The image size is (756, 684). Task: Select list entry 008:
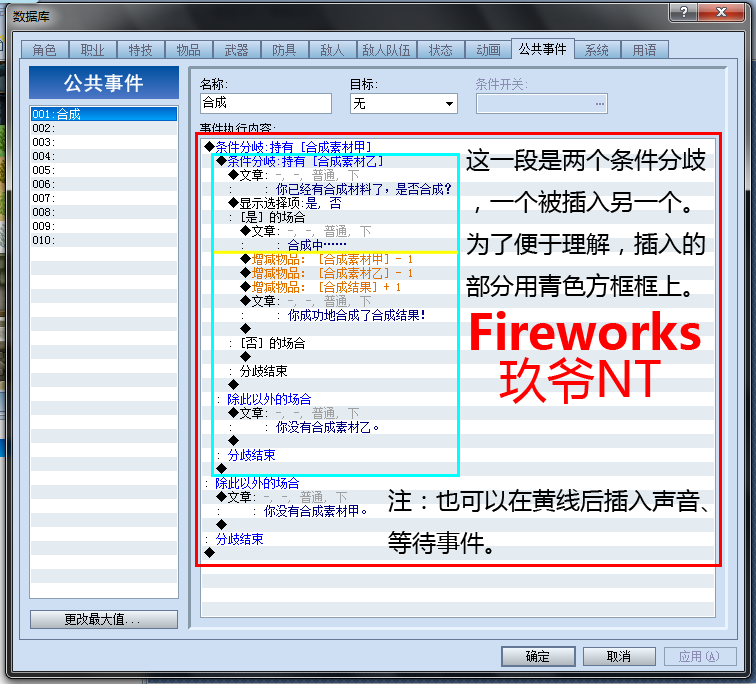(x=104, y=212)
